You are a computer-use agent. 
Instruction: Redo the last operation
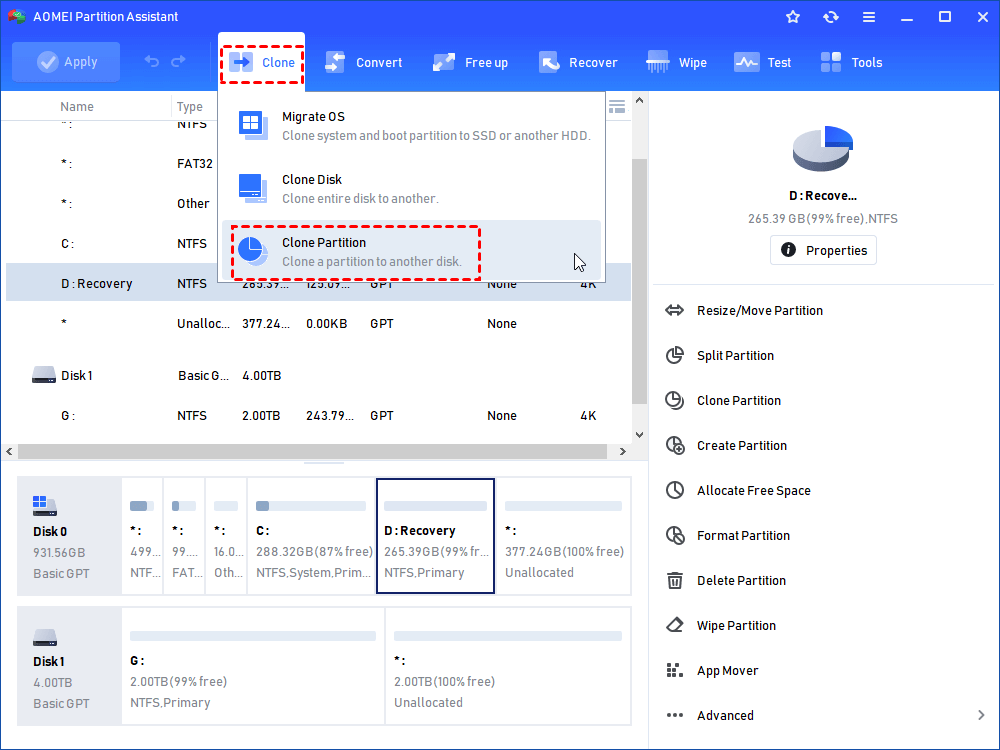179,61
